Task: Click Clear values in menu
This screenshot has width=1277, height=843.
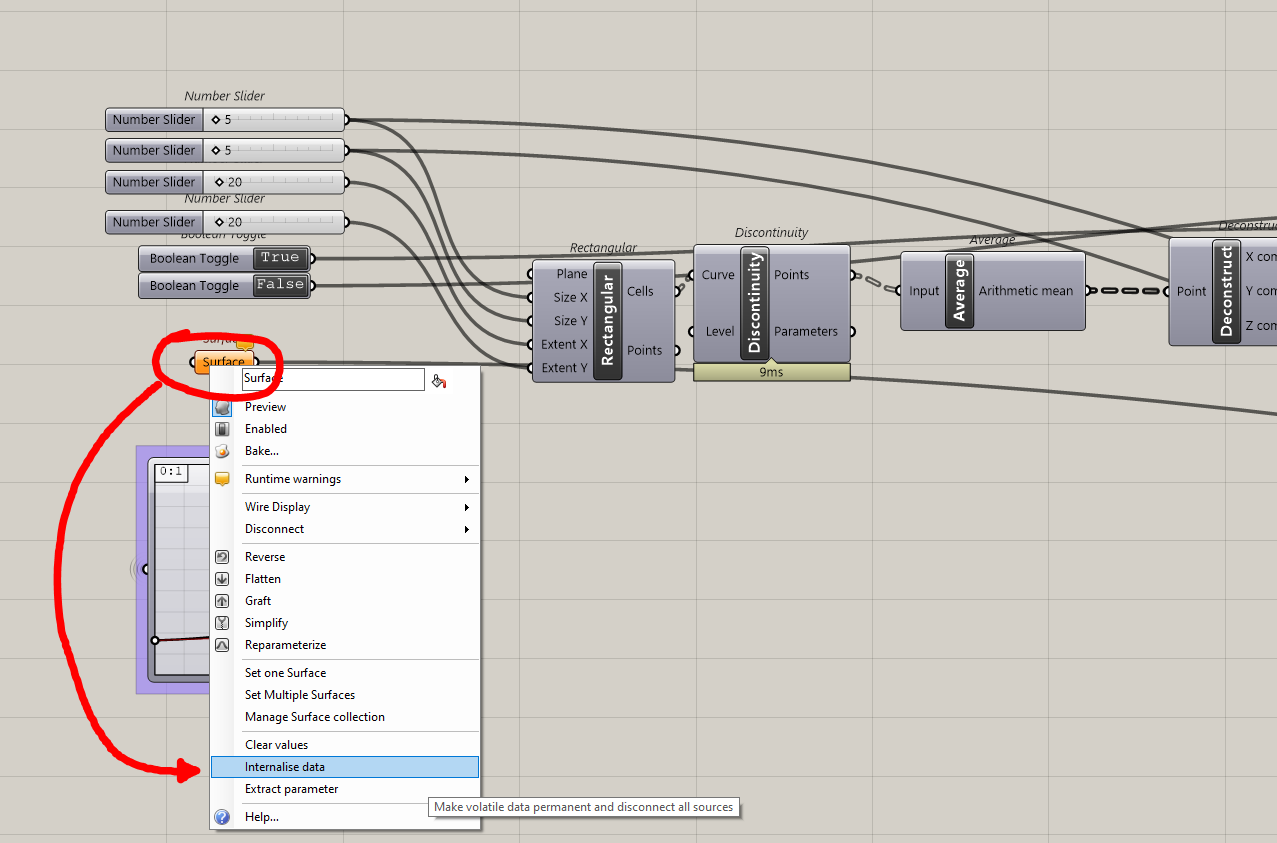Action: pyautogui.click(x=344, y=745)
